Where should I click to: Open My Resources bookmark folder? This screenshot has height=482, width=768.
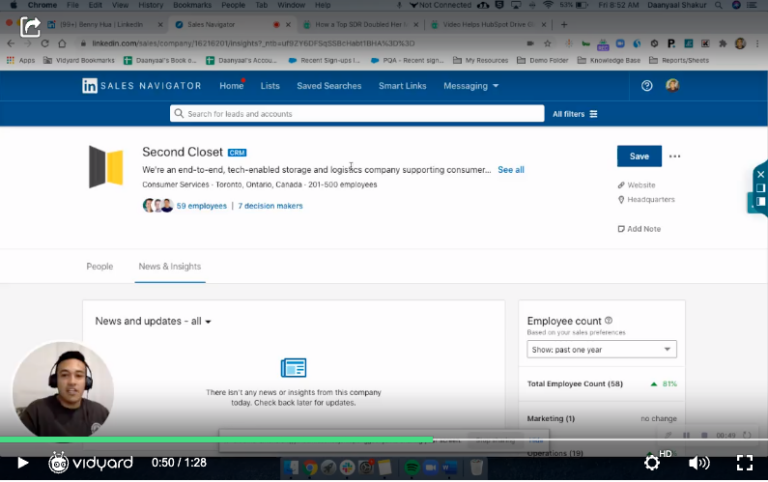coord(480,60)
